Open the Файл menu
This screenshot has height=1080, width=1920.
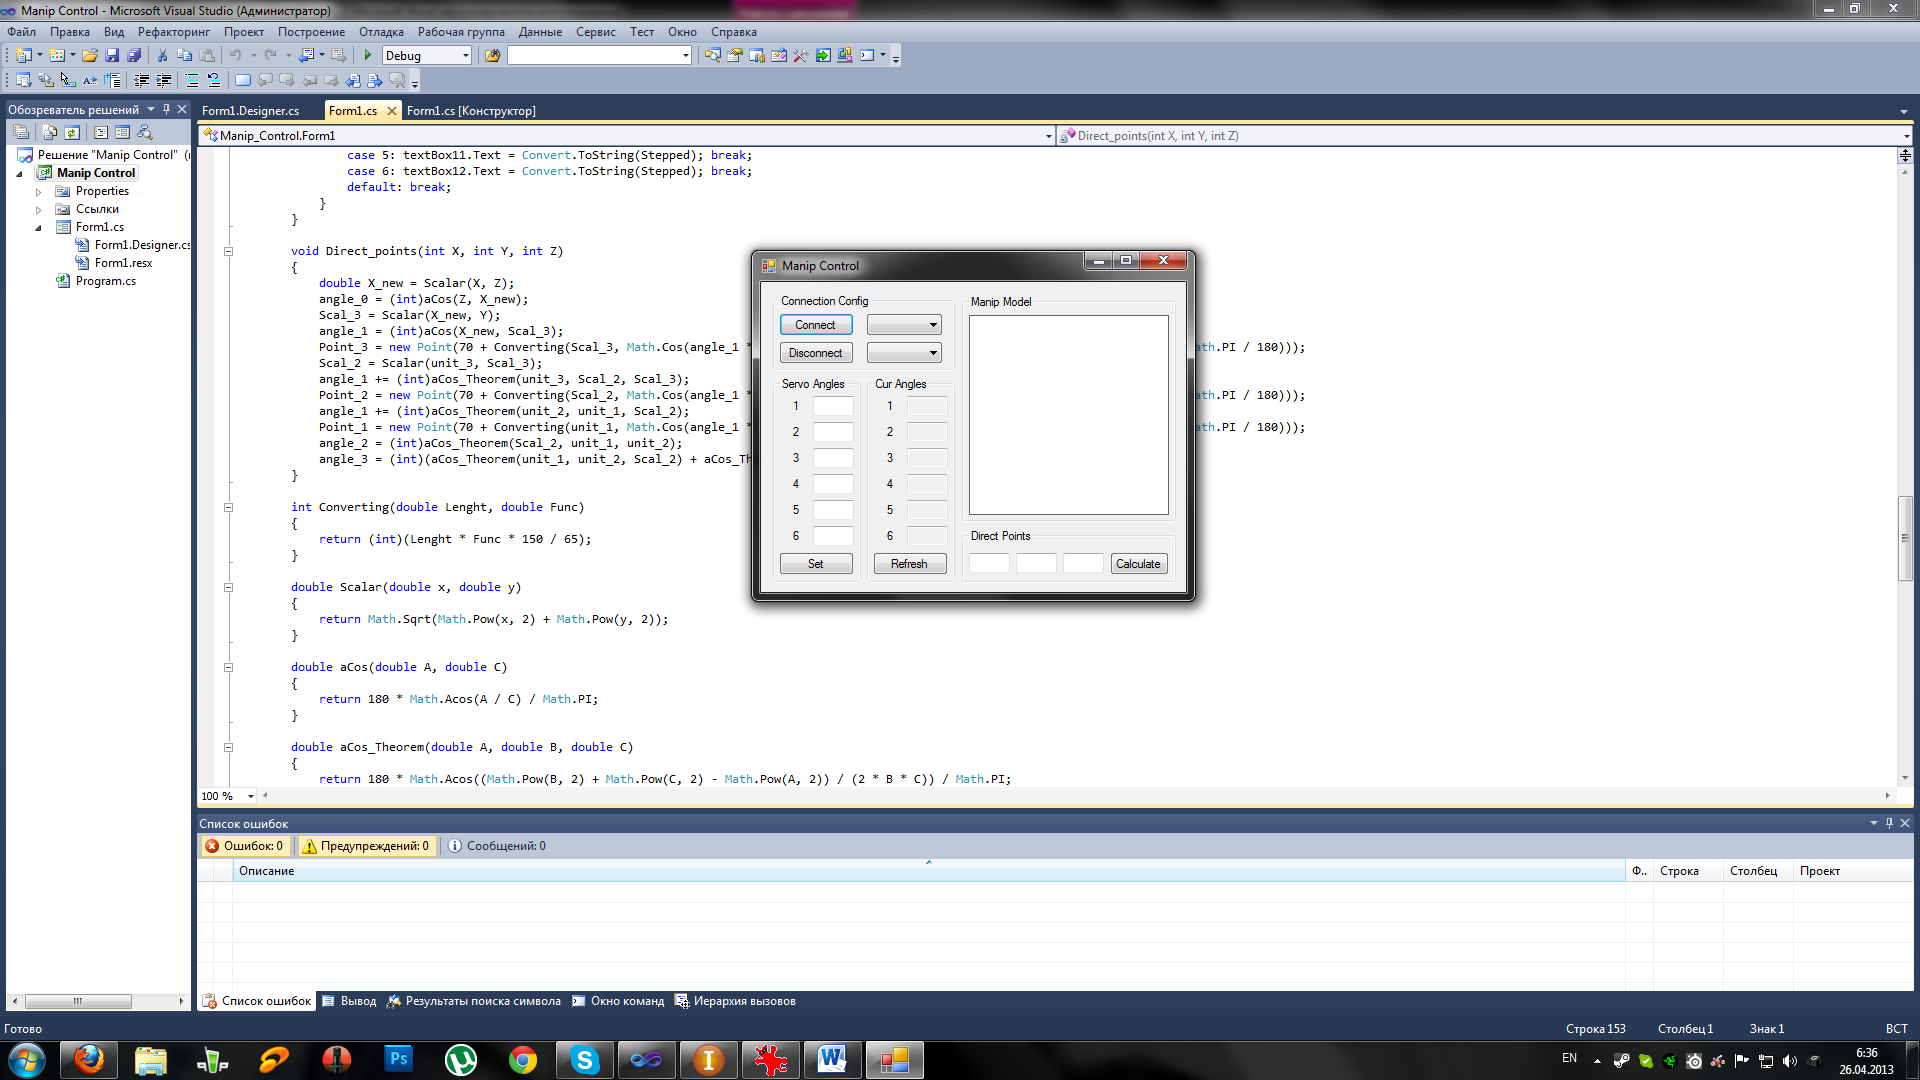click(22, 32)
